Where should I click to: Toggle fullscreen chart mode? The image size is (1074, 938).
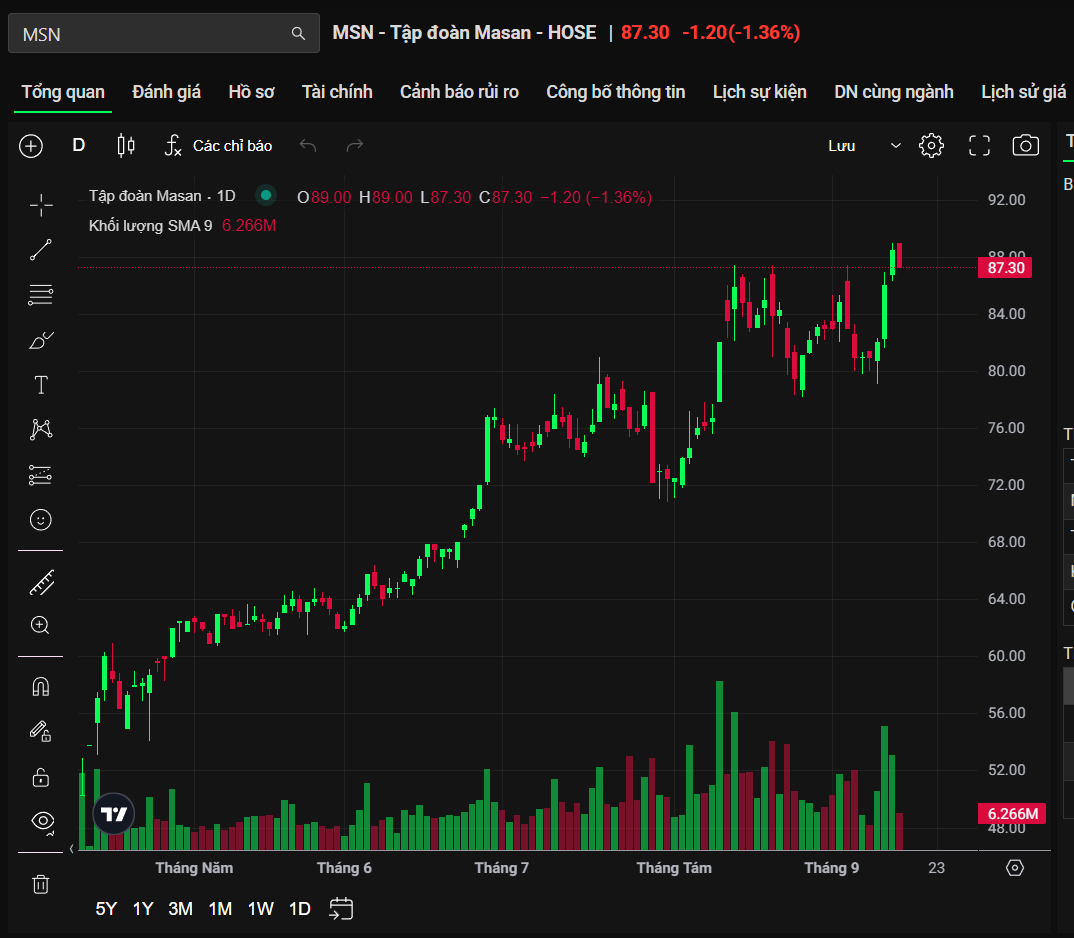pos(979,145)
